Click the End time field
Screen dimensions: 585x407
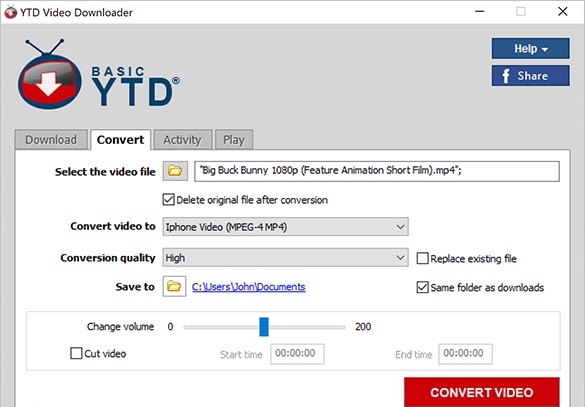pyautogui.click(x=465, y=354)
